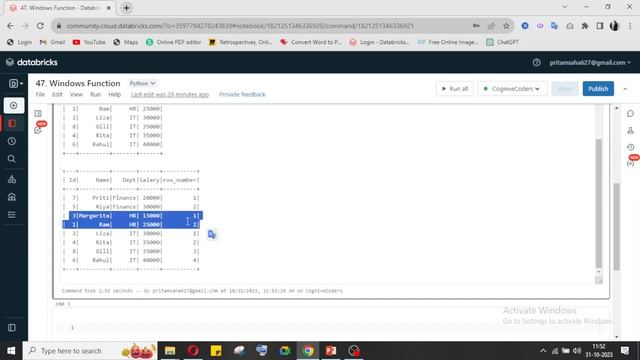
Task: Collapse the notebook header chevron
Action: click(625, 89)
